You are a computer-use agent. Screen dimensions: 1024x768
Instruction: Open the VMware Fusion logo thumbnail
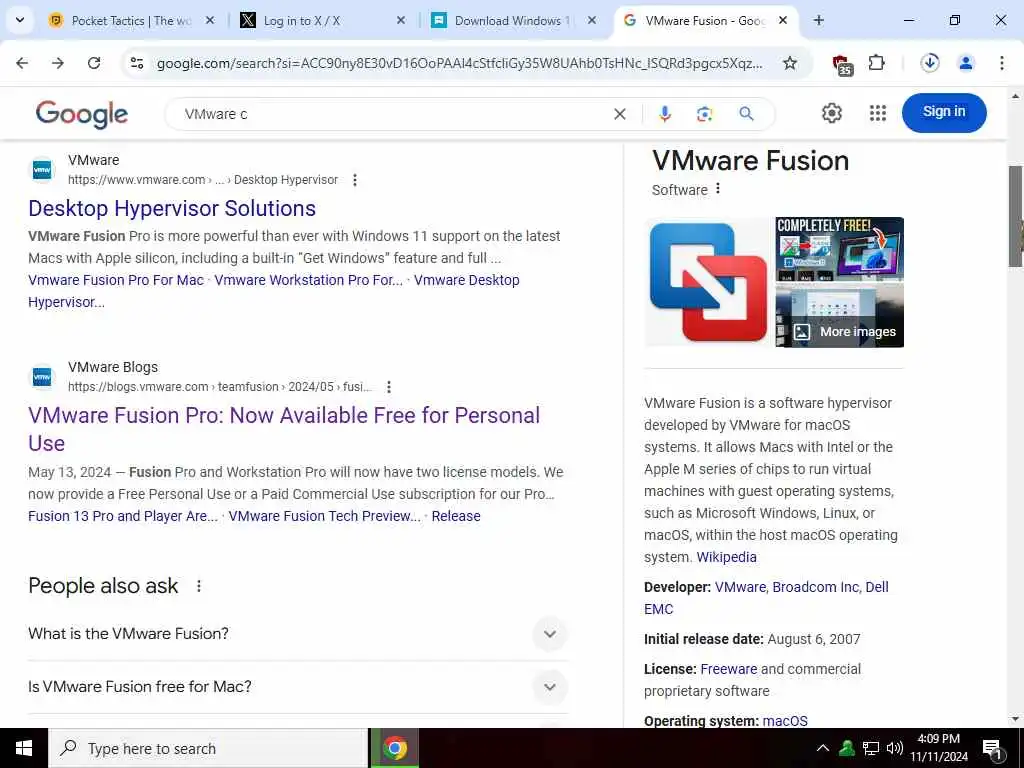coord(709,281)
